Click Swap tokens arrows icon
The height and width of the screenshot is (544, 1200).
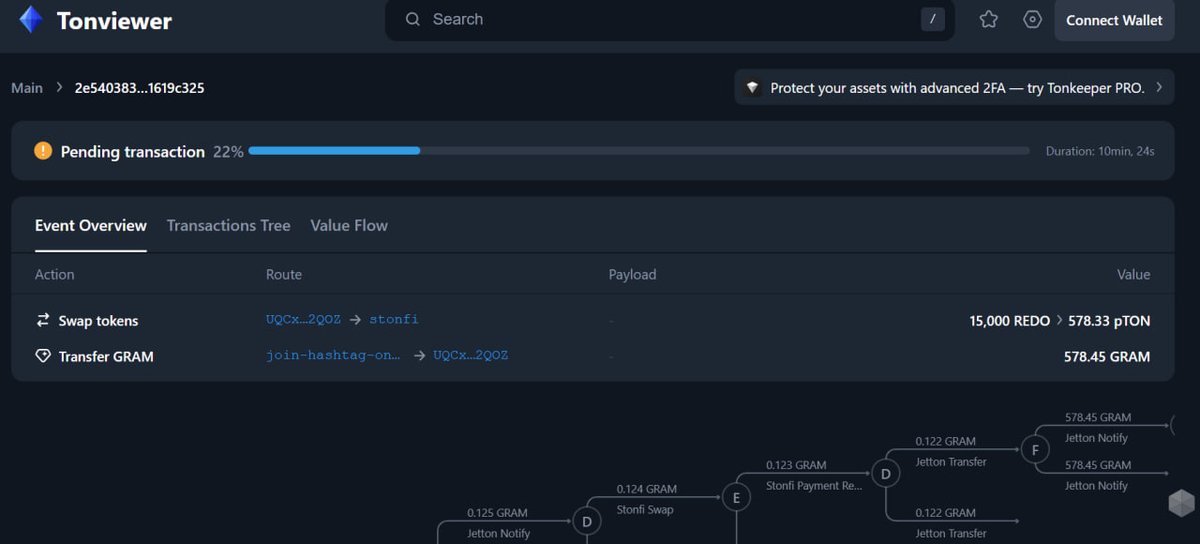43,320
